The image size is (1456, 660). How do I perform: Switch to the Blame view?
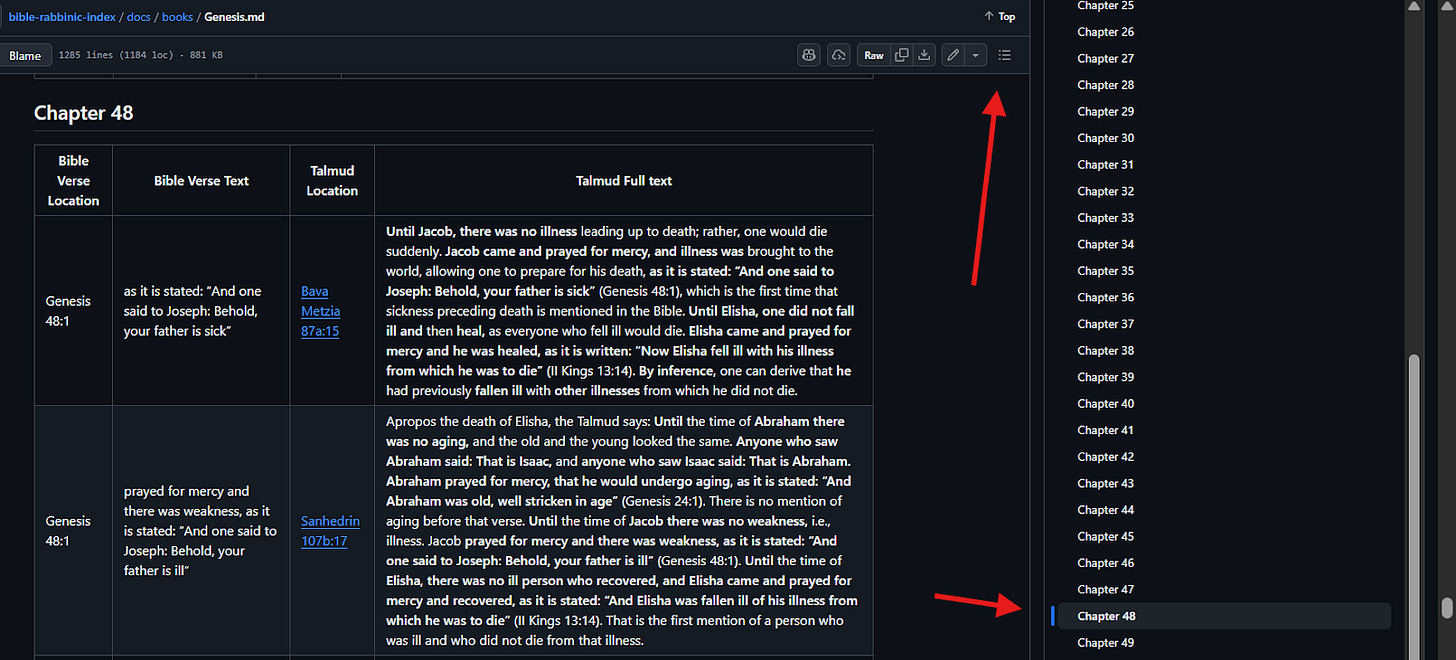tap(25, 56)
